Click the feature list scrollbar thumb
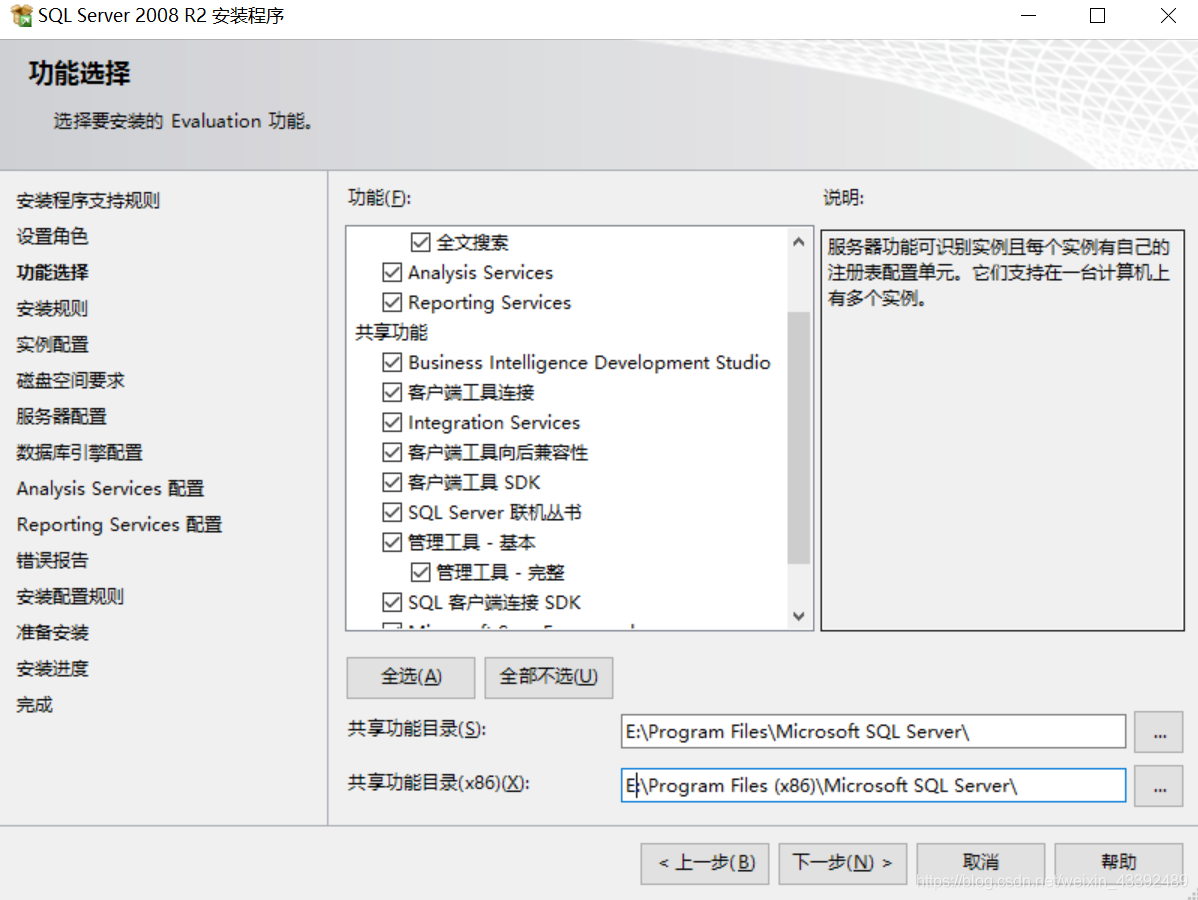Image resolution: width=1198 pixels, height=900 pixels. pyautogui.click(x=798, y=437)
